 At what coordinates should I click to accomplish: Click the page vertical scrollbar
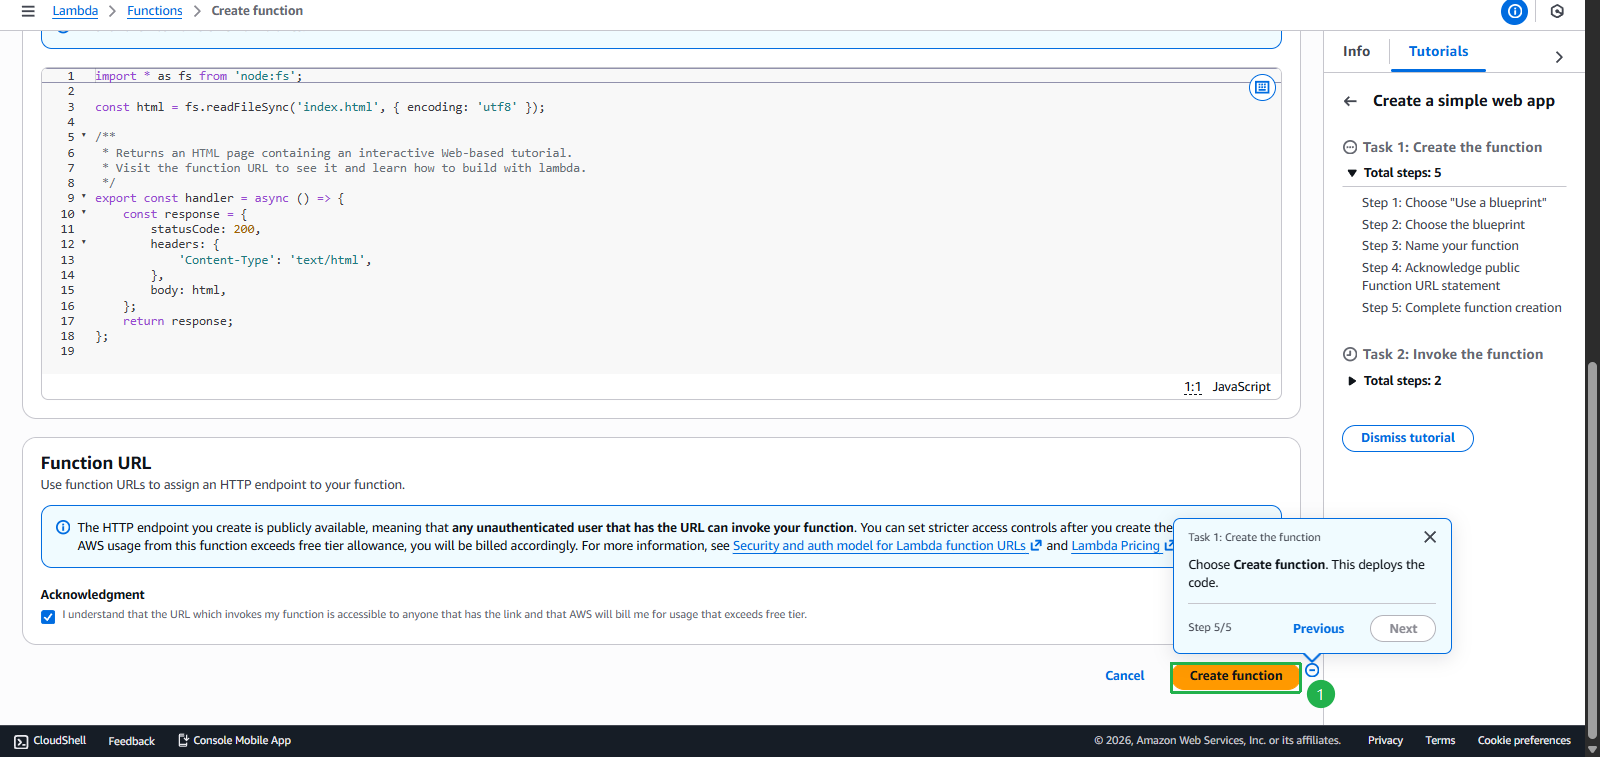pyautogui.click(x=1592, y=540)
